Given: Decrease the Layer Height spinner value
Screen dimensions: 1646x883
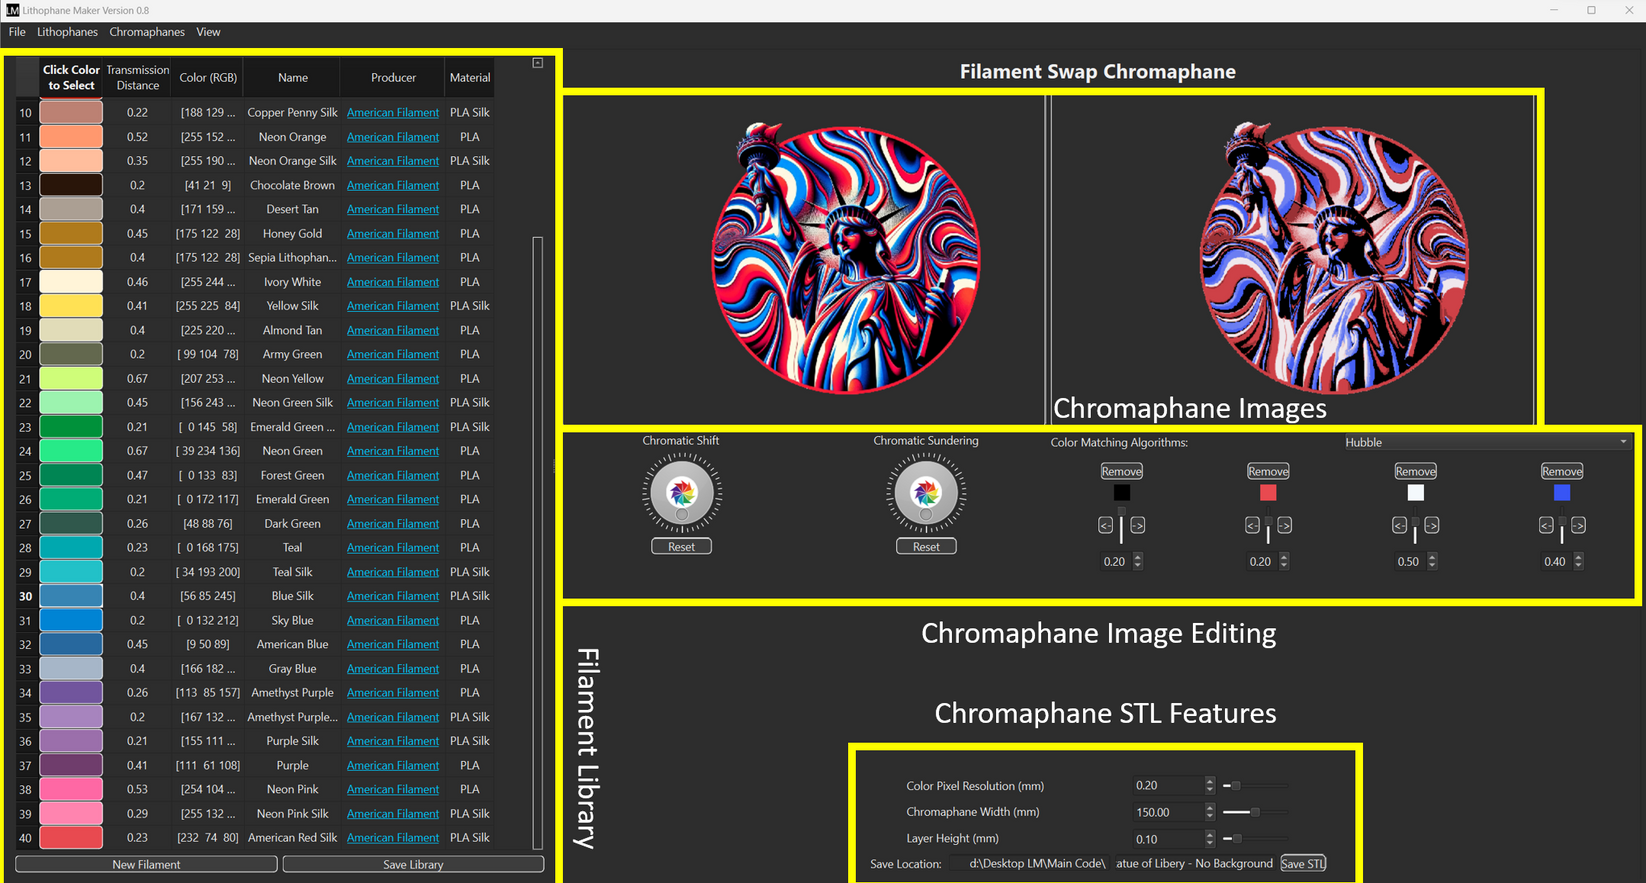Looking at the screenshot, I should pyautogui.click(x=1210, y=843).
